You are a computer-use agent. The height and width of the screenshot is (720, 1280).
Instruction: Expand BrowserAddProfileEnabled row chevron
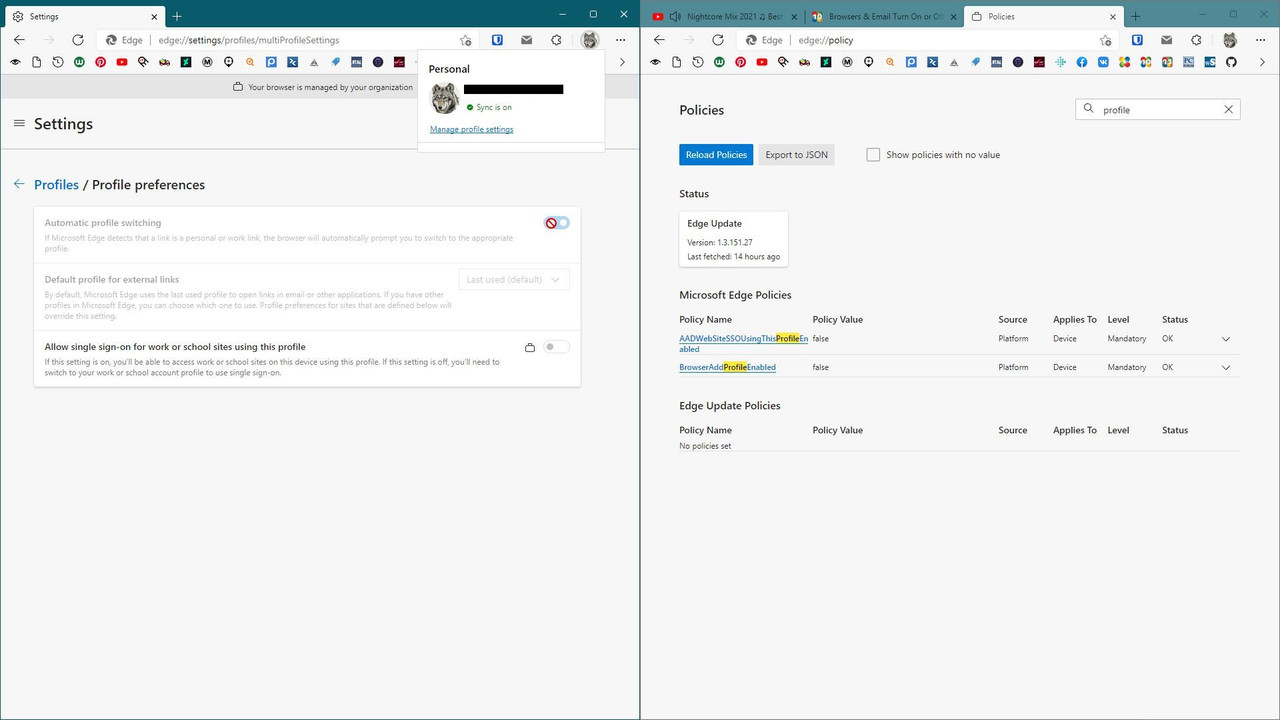click(x=1226, y=367)
